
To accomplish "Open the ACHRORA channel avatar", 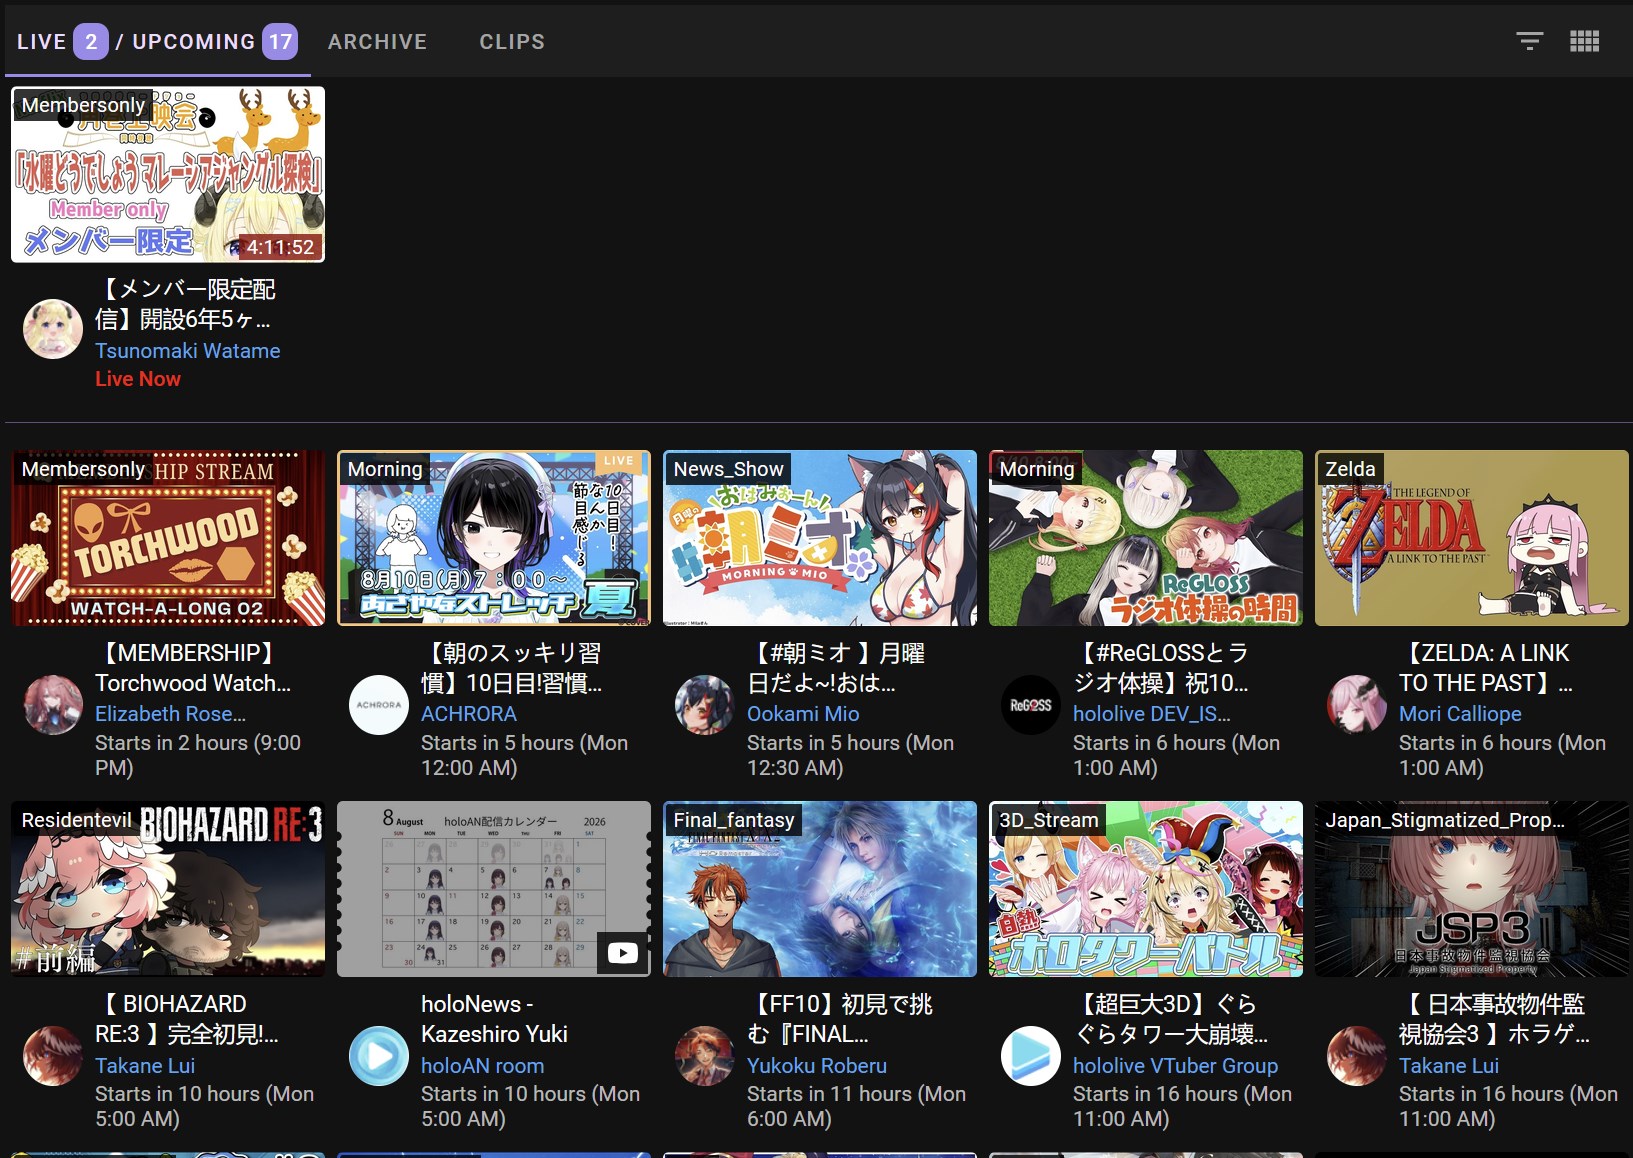I will pos(379,705).
